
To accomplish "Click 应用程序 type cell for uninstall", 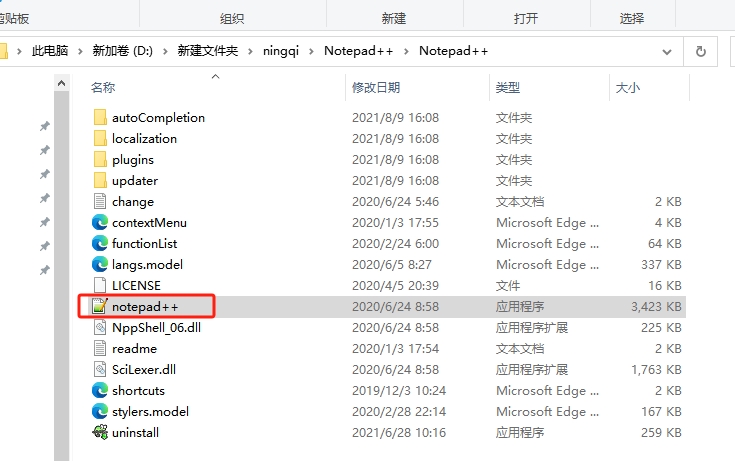I will pyautogui.click(x=520, y=432).
